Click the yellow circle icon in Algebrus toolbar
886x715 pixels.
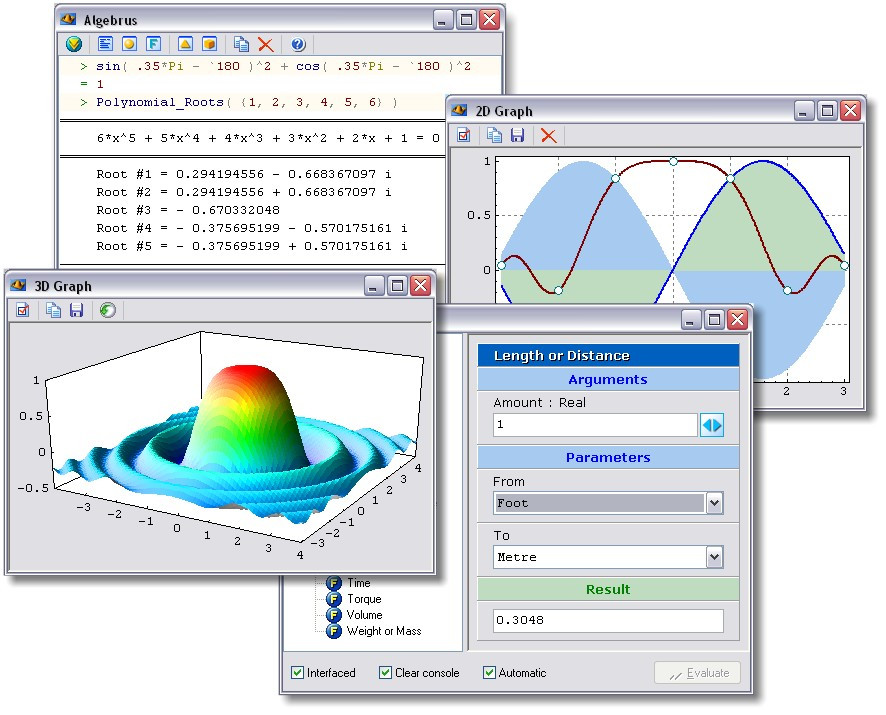[x=129, y=44]
